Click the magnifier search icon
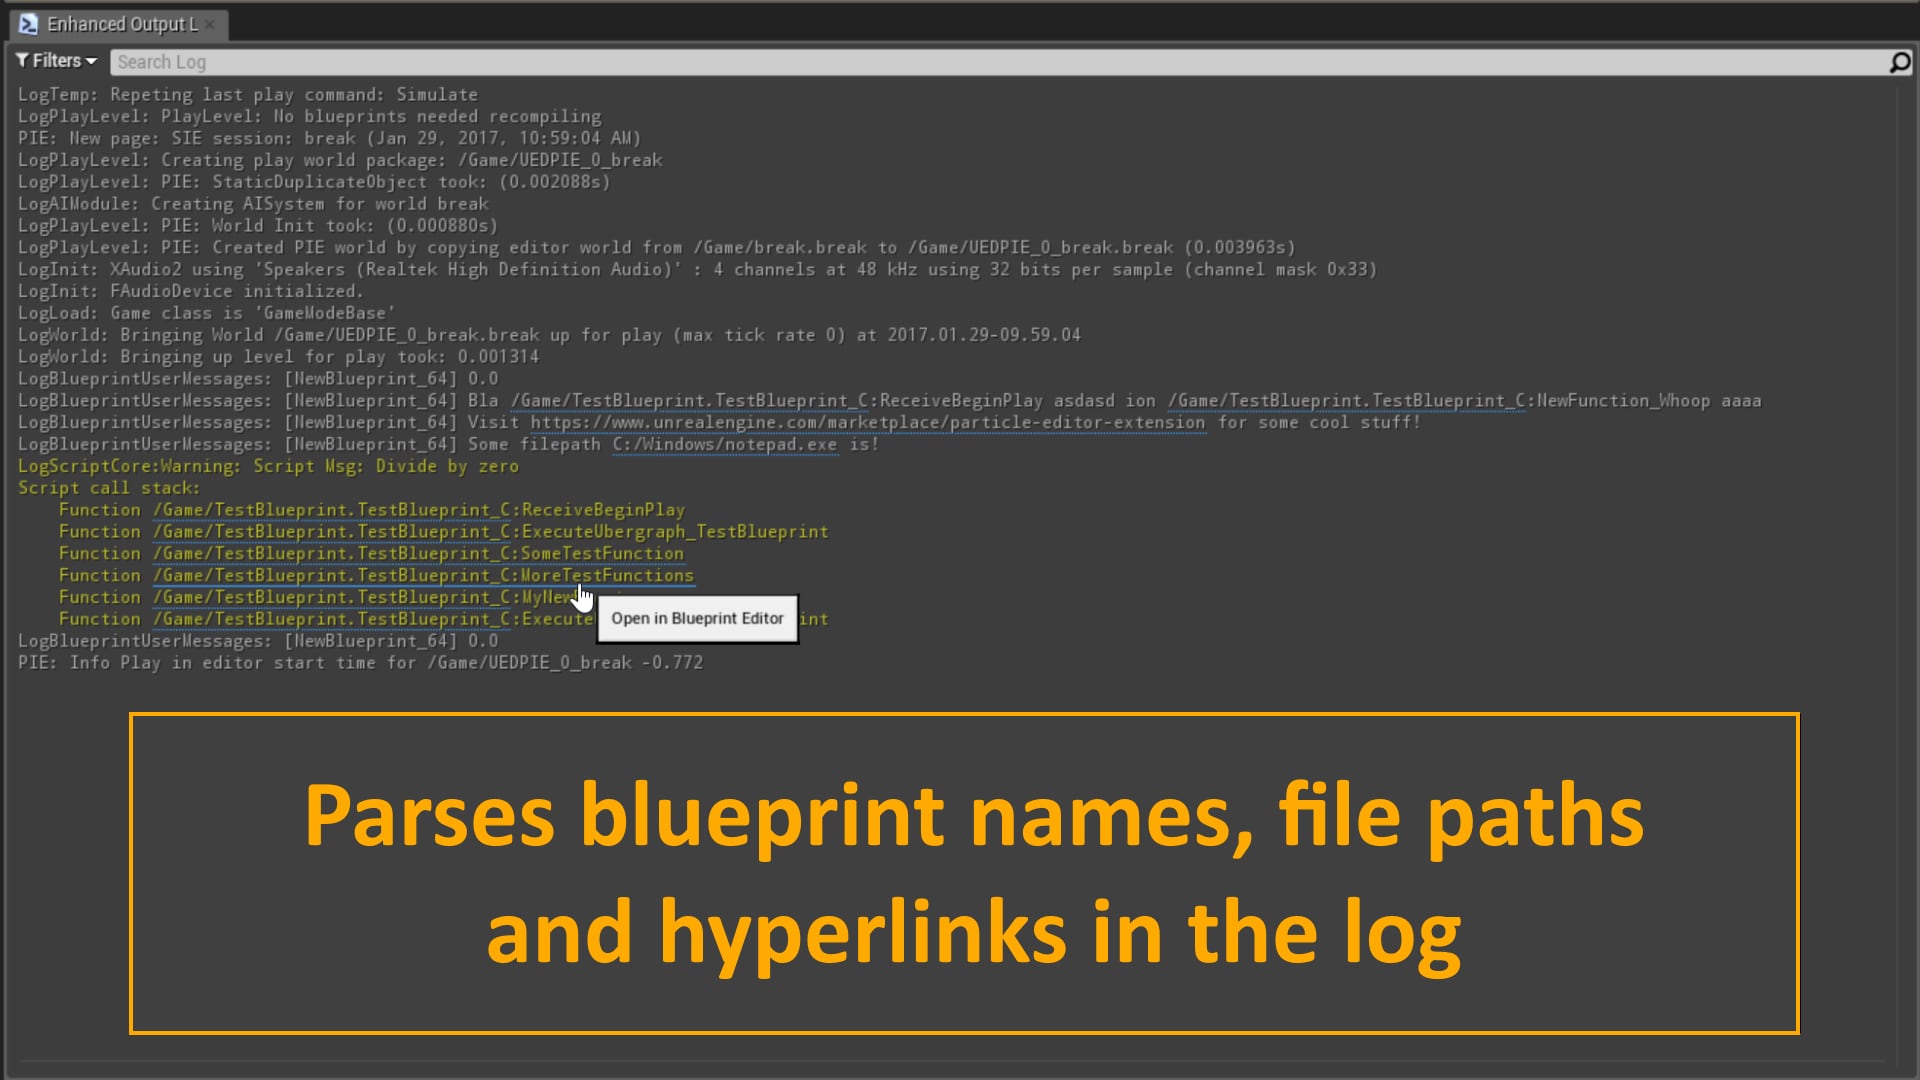The height and width of the screenshot is (1080, 1920). tap(1899, 63)
